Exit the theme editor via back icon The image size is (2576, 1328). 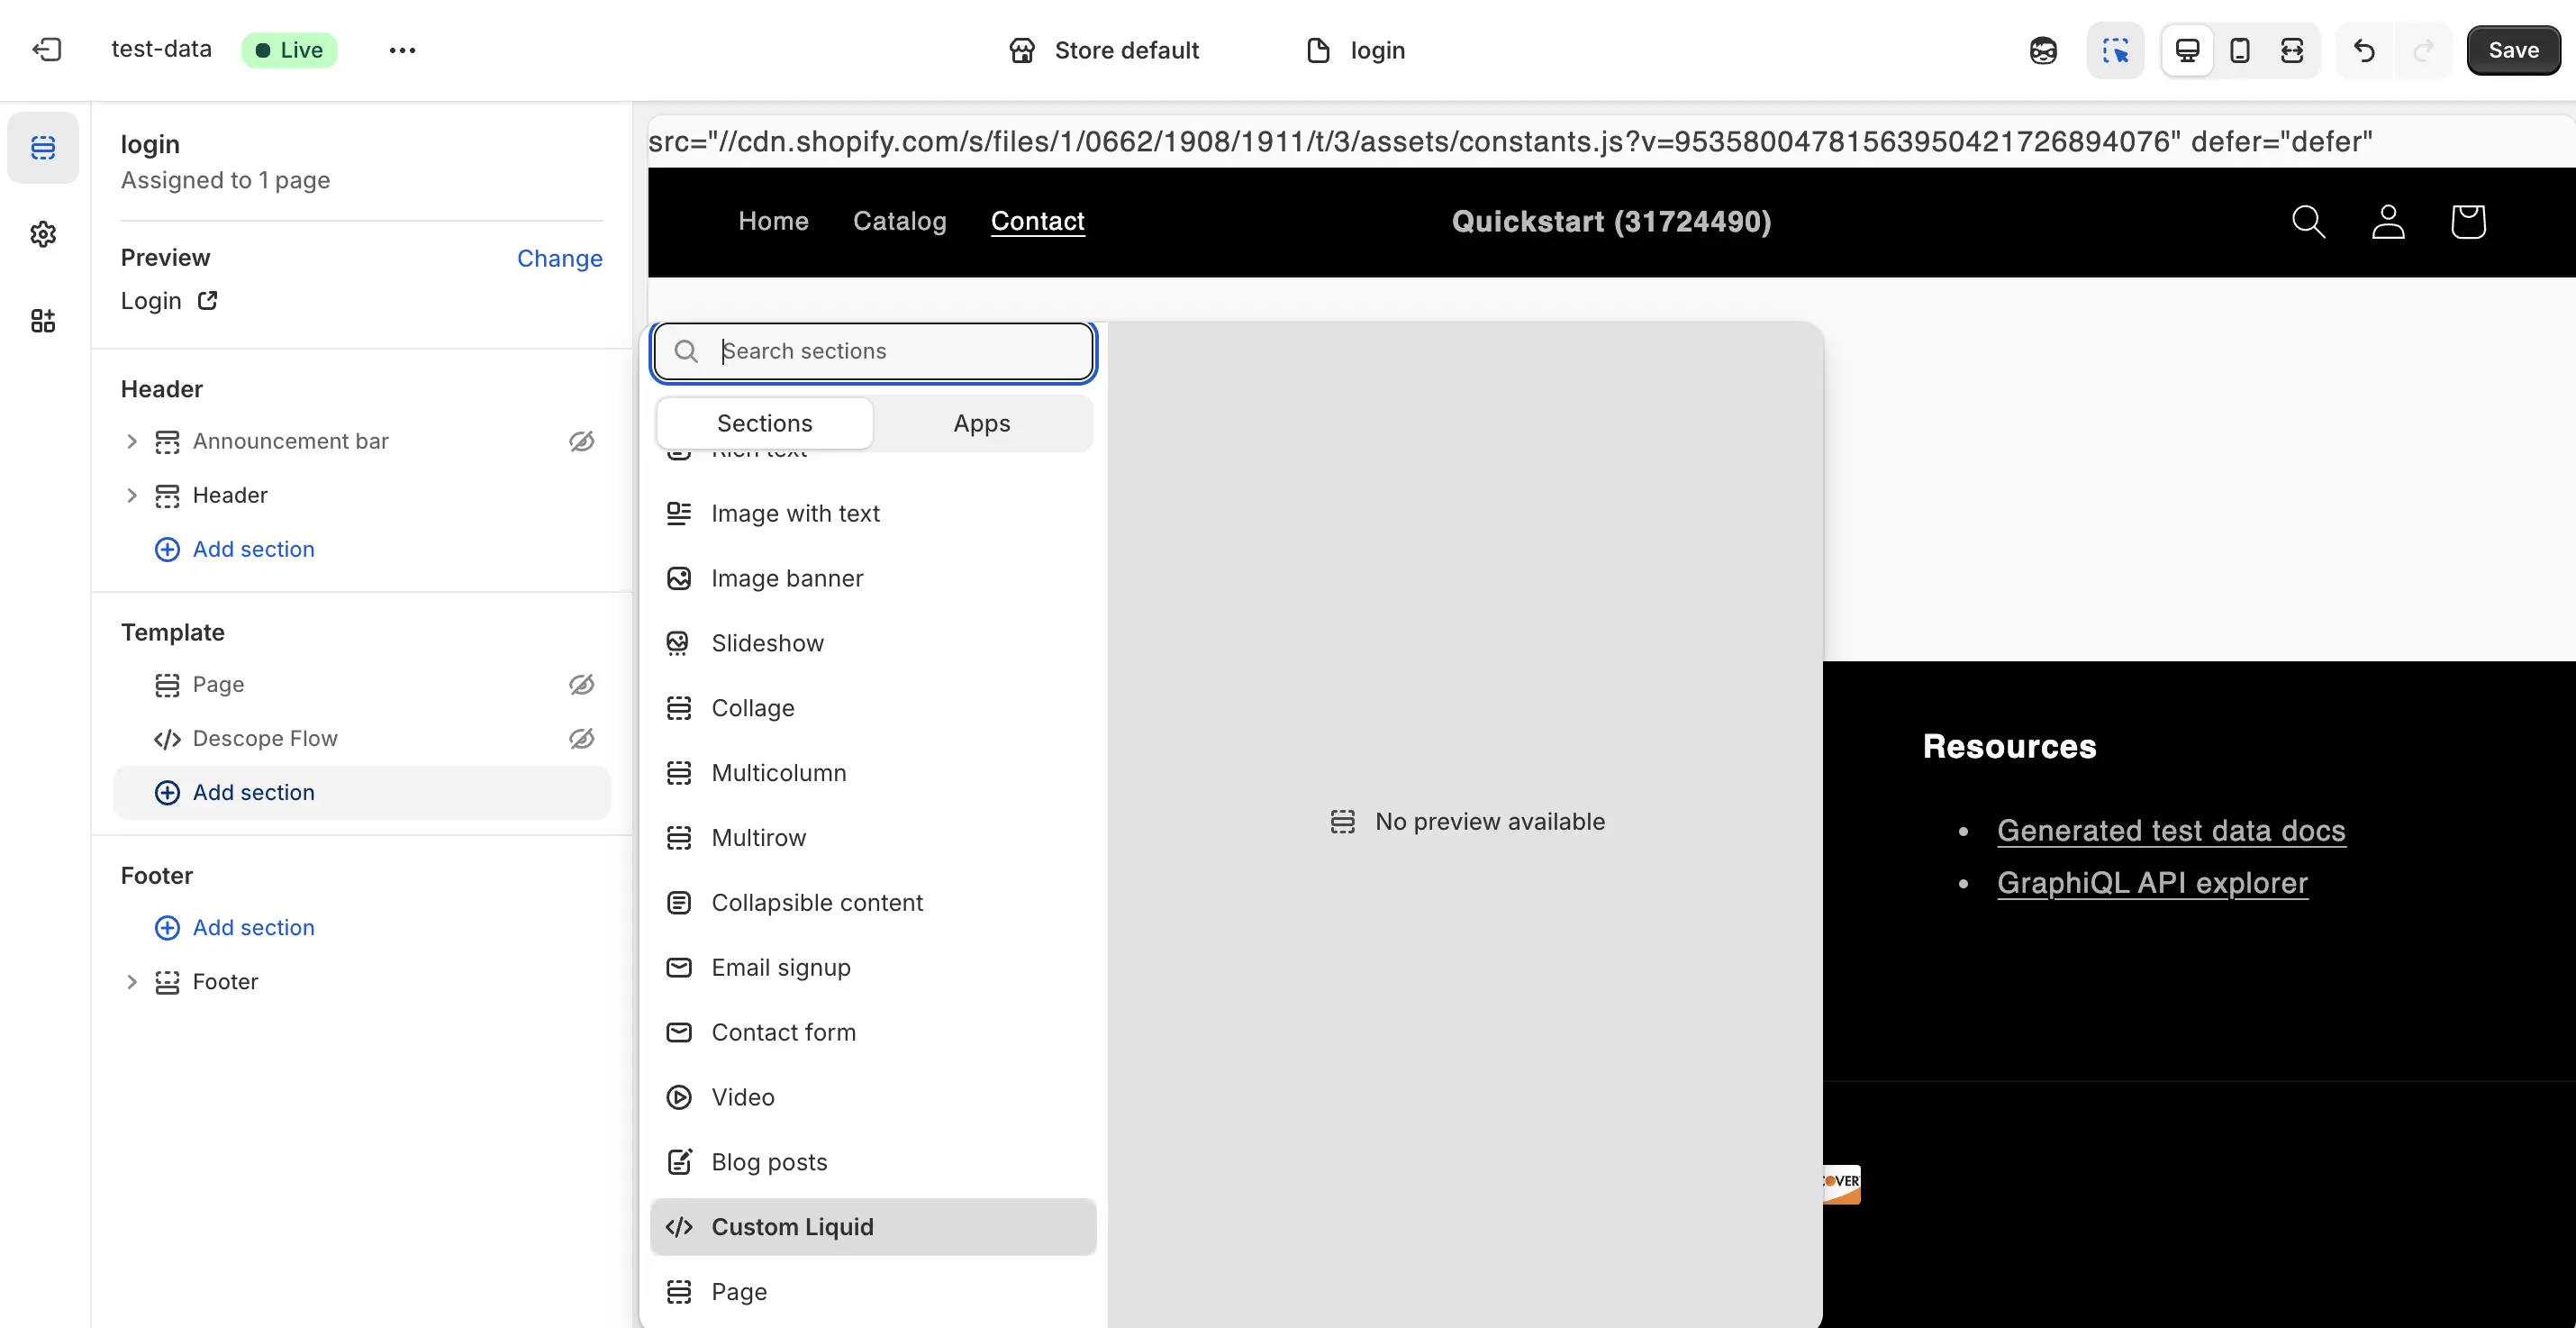tap(47, 50)
